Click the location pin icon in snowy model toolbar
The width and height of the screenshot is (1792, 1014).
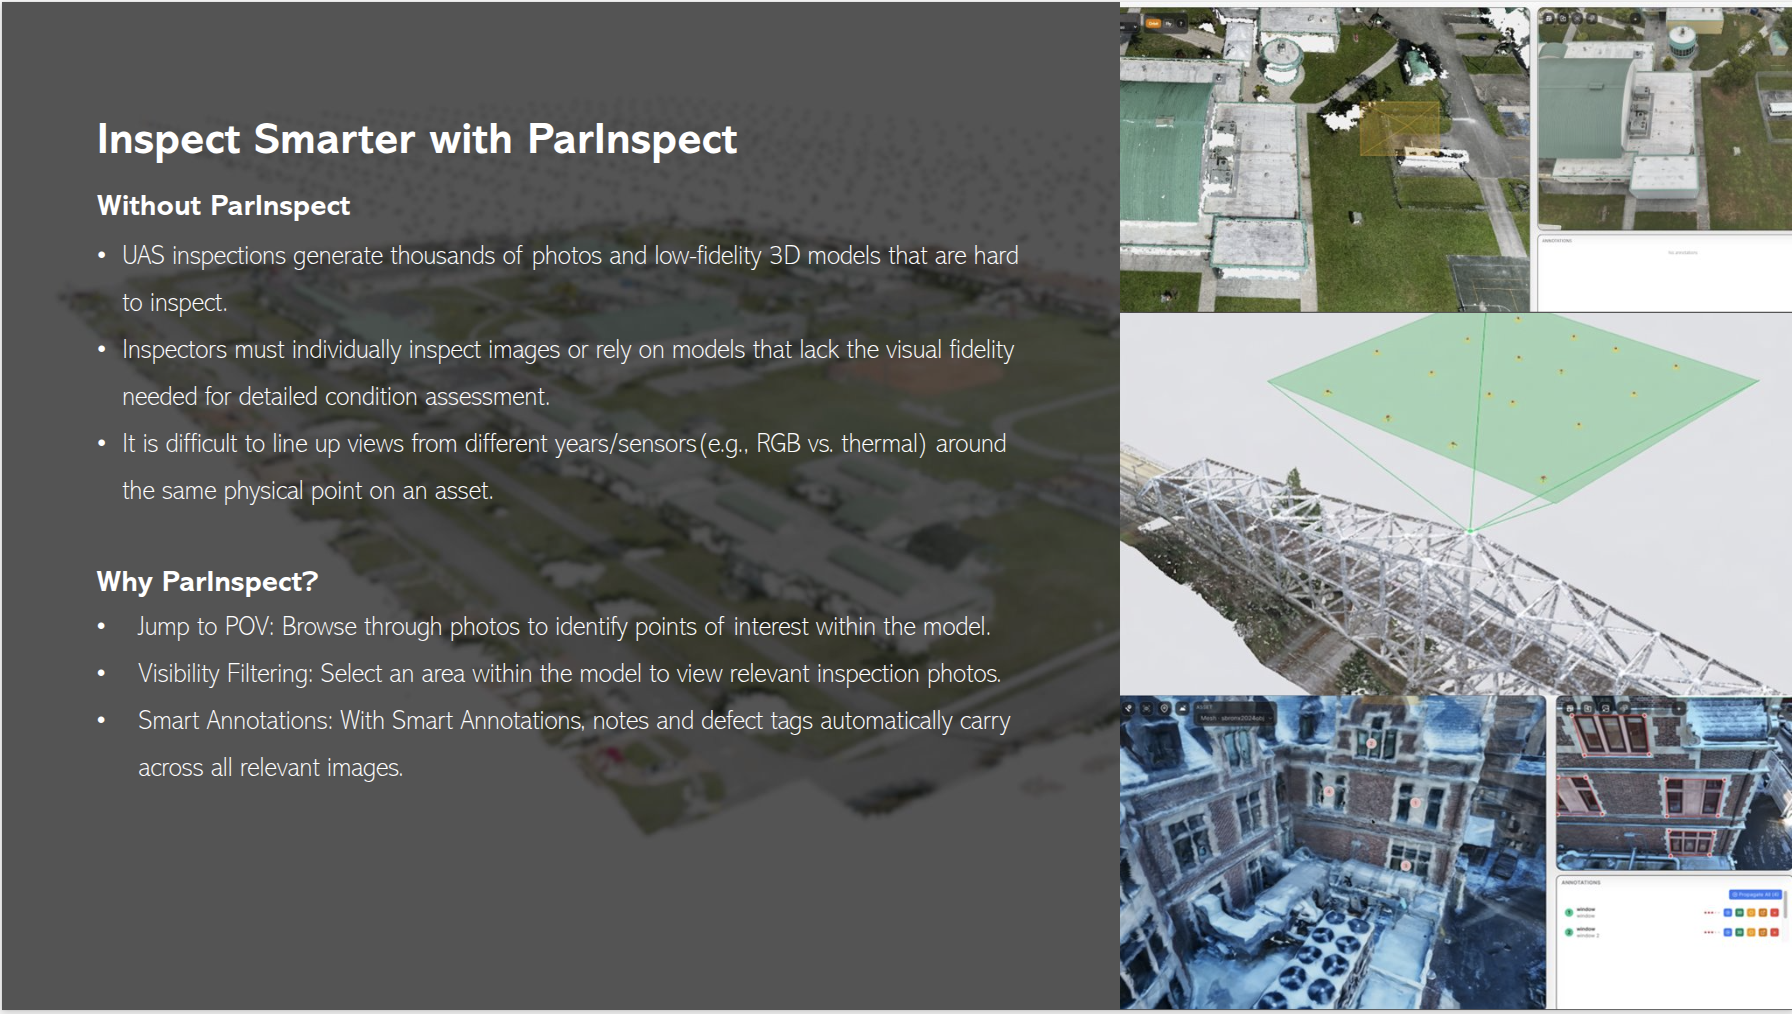click(x=1164, y=708)
